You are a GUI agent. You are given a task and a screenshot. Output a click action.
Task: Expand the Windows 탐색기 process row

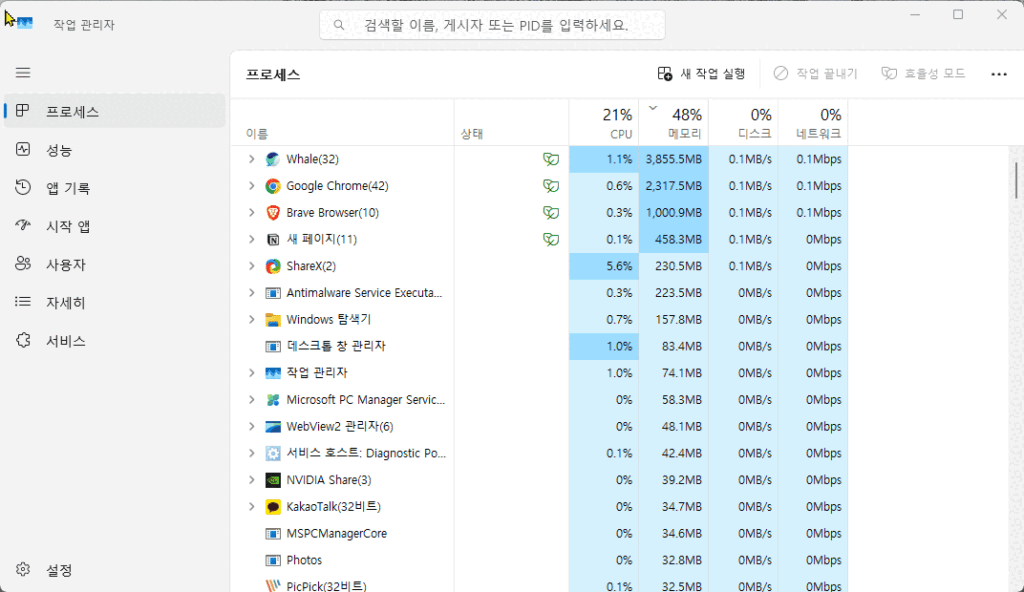(251, 320)
